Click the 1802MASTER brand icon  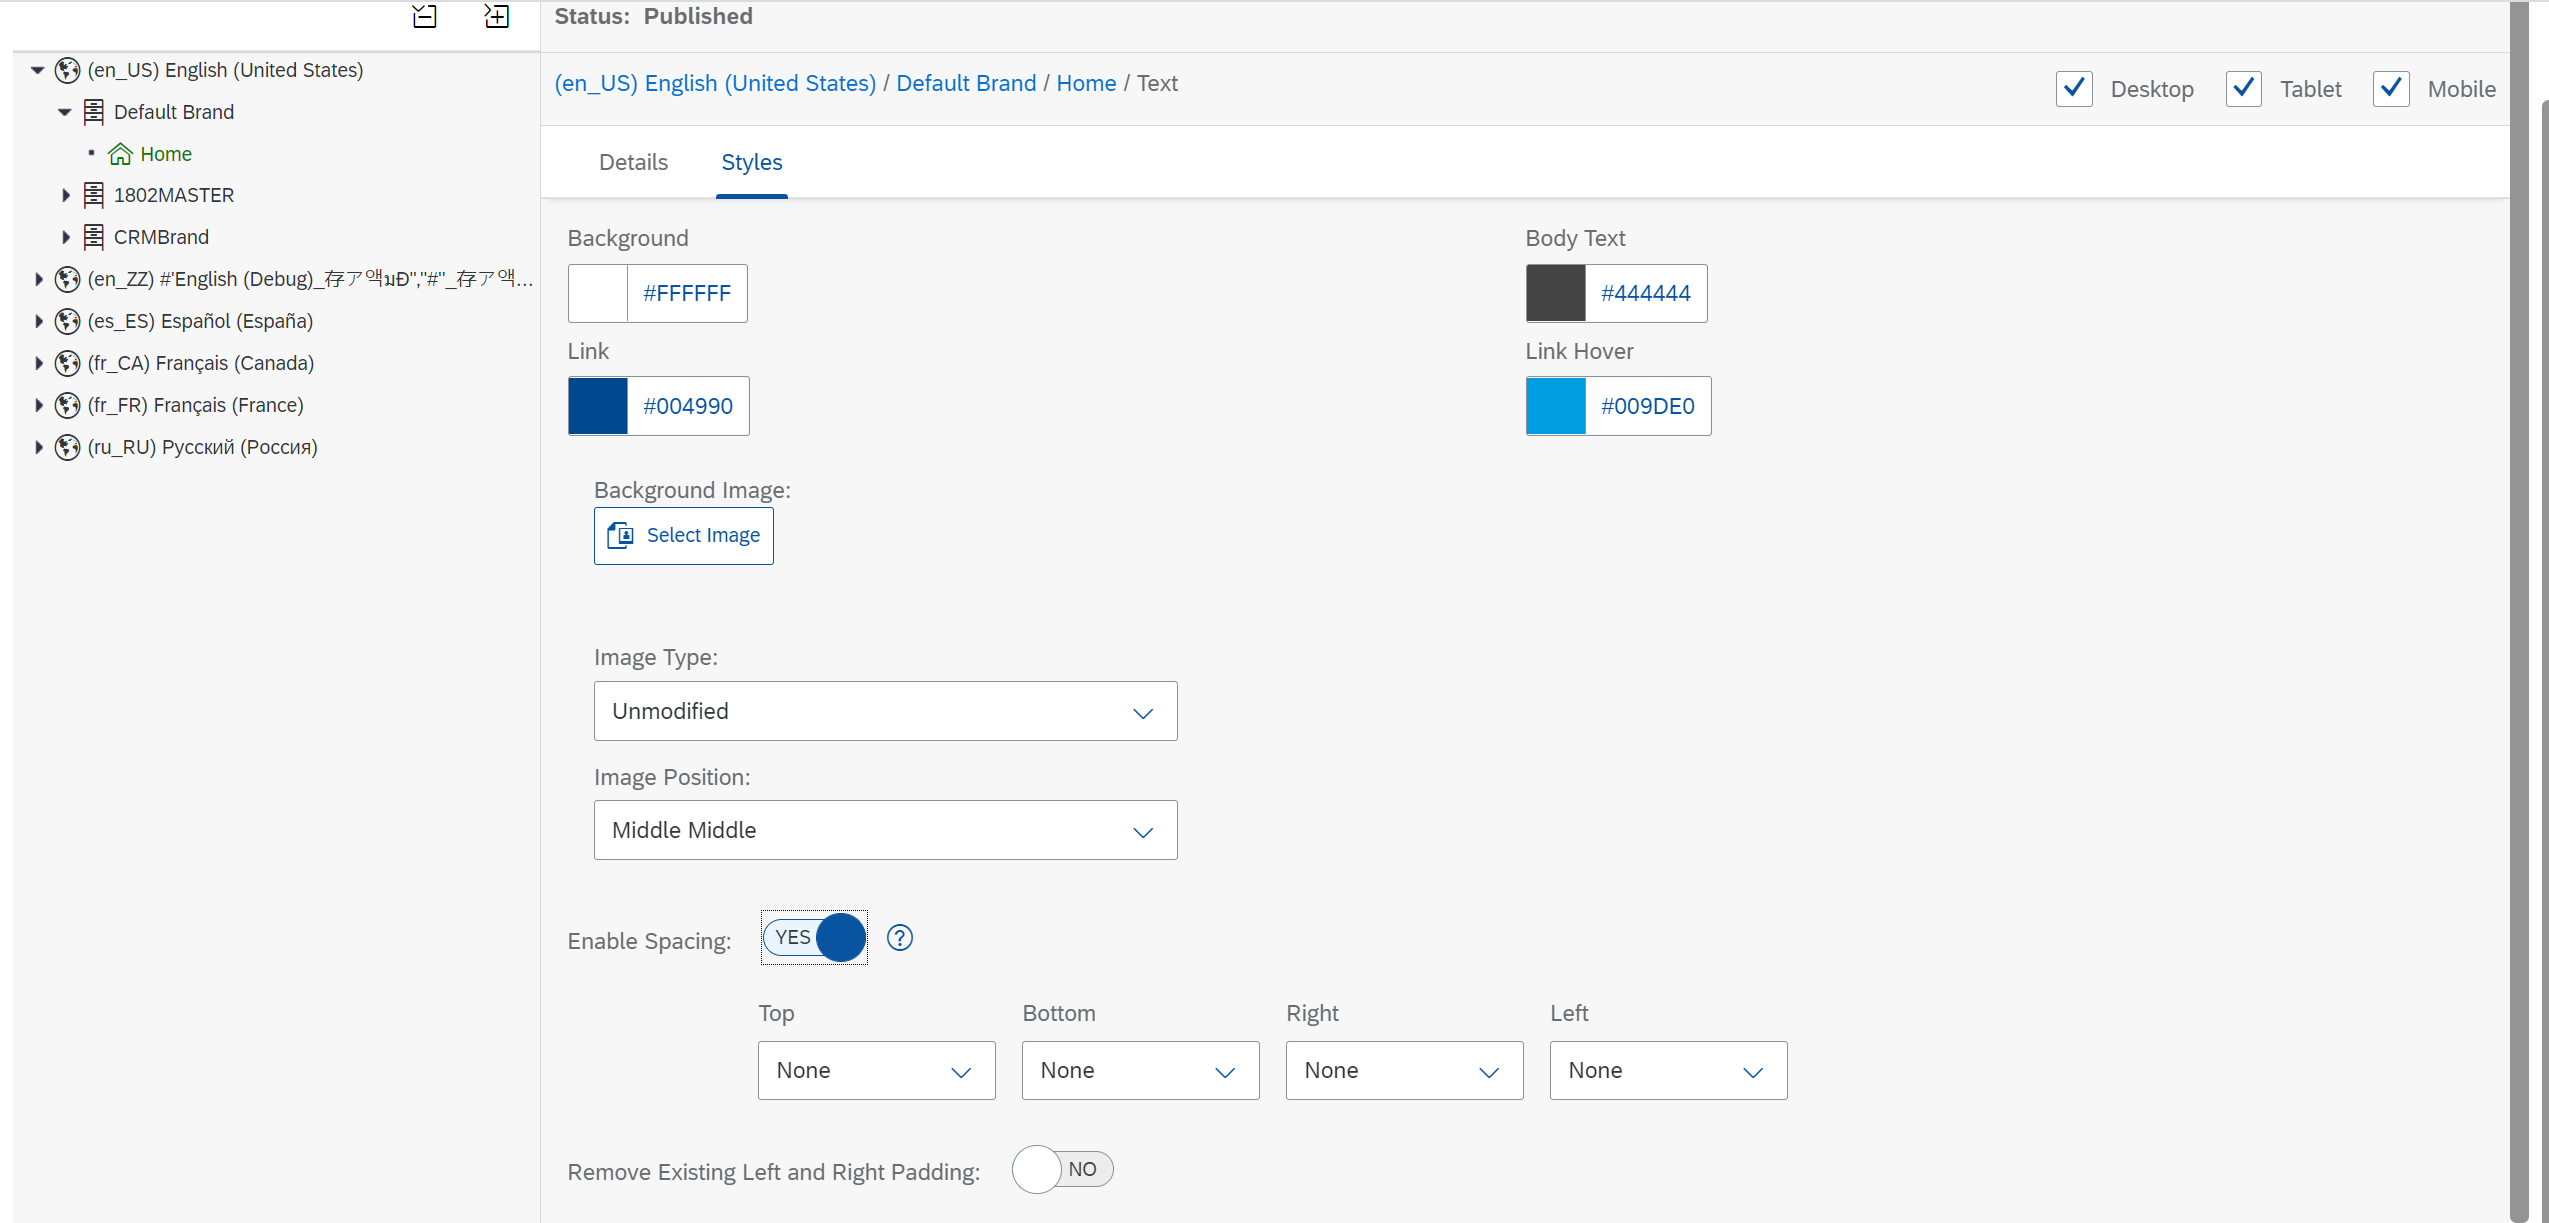[93, 195]
